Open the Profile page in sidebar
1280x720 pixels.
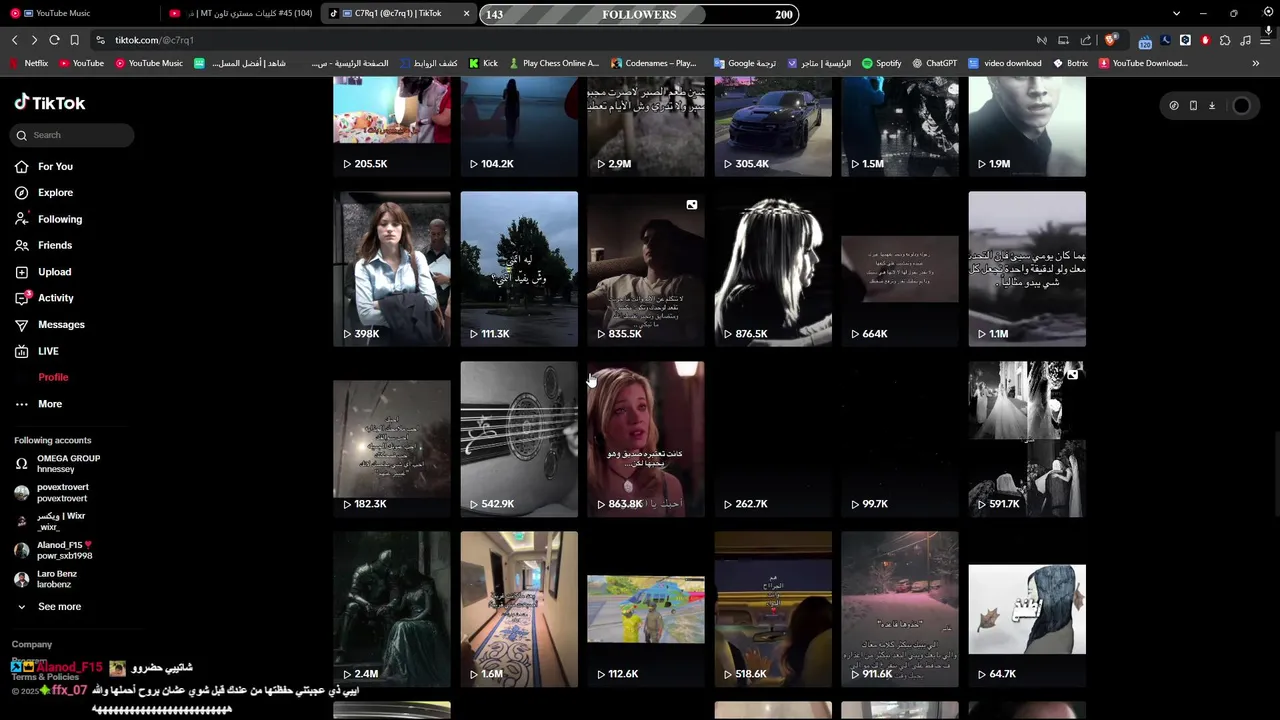tap(53, 377)
